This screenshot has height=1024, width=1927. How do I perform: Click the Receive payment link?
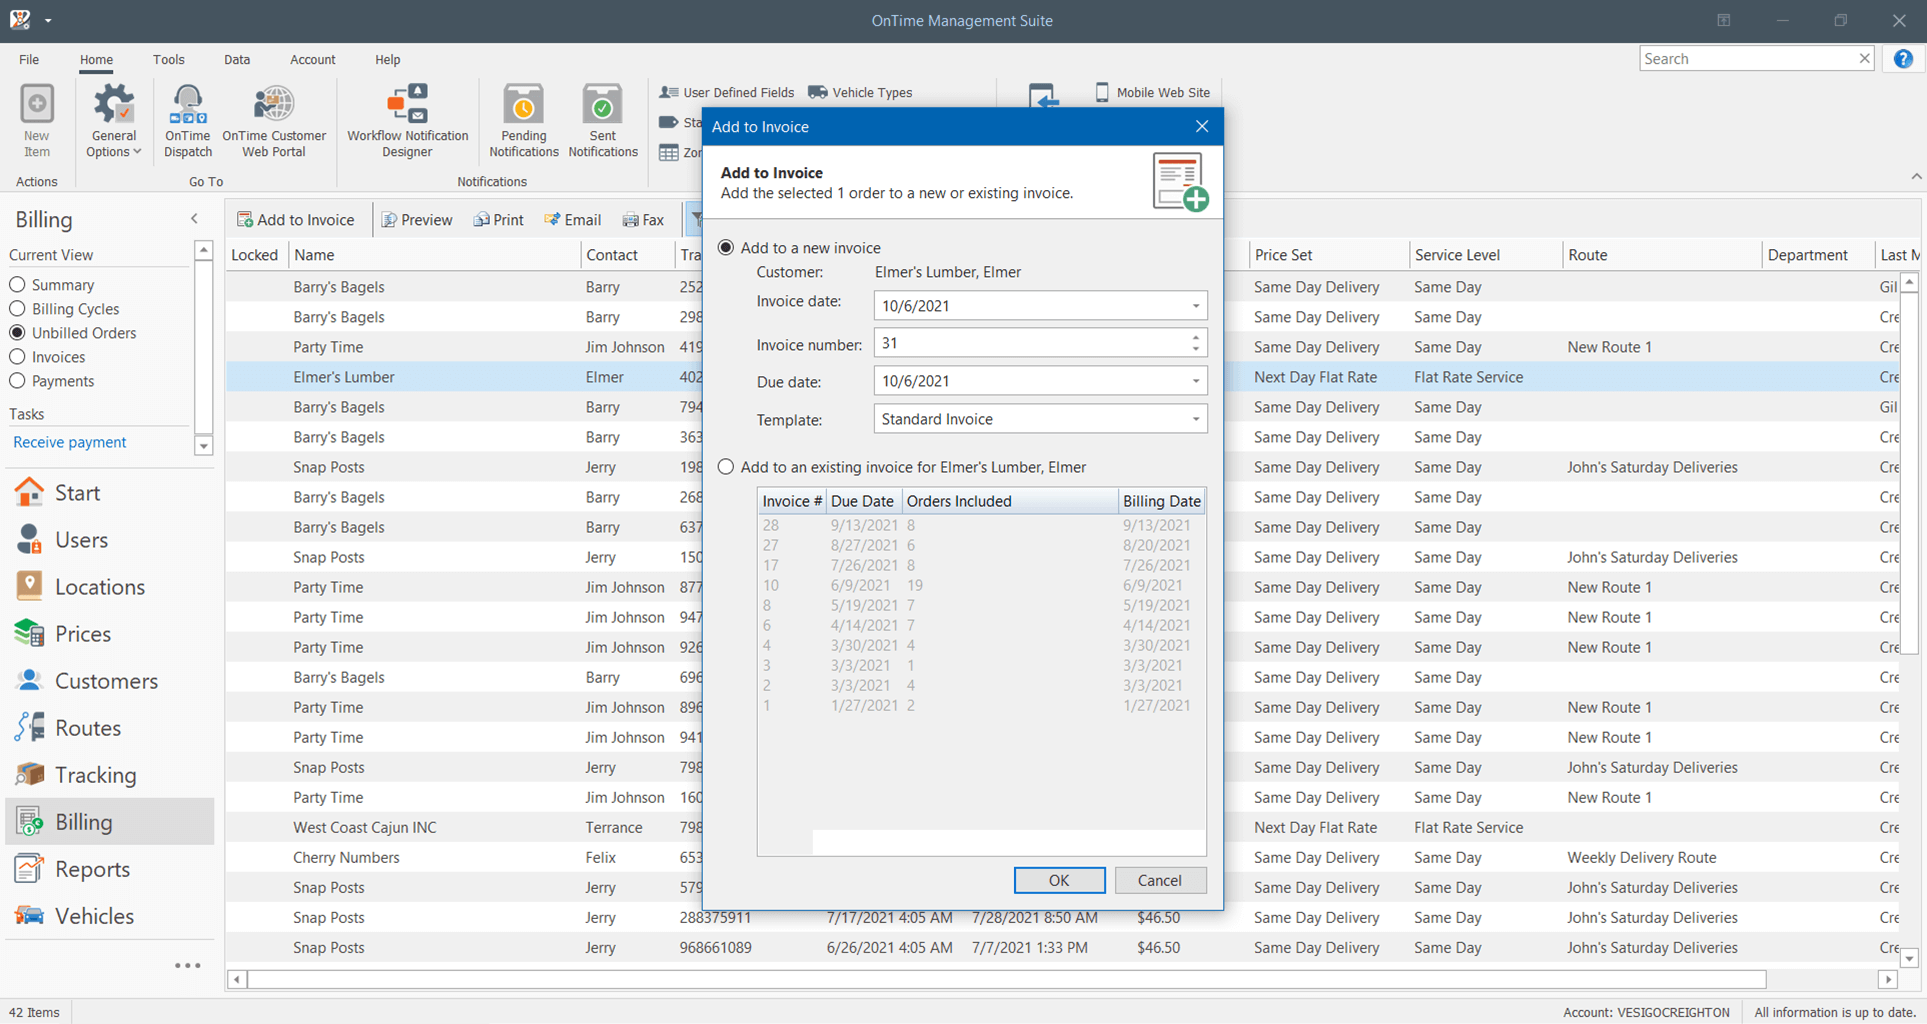[70, 442]
